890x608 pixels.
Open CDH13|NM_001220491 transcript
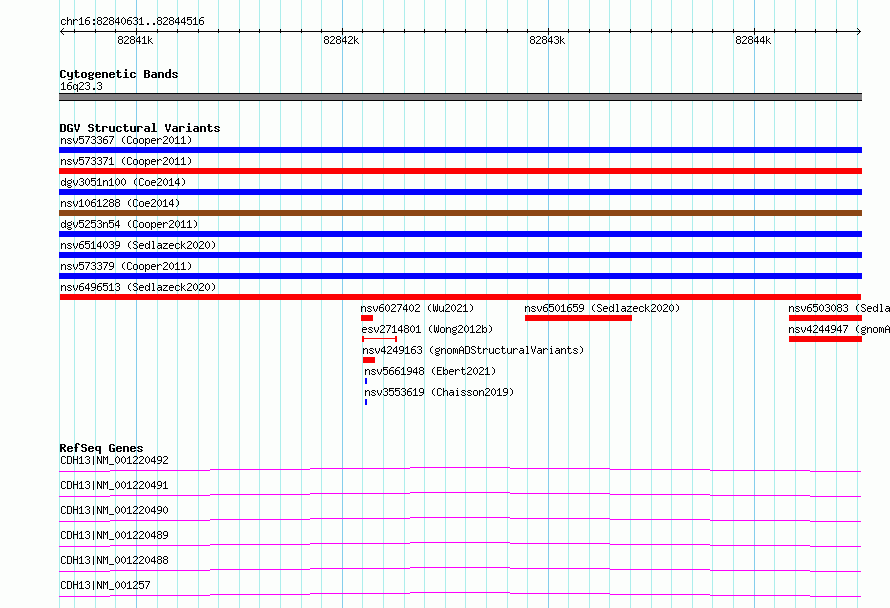click(114, 485)
